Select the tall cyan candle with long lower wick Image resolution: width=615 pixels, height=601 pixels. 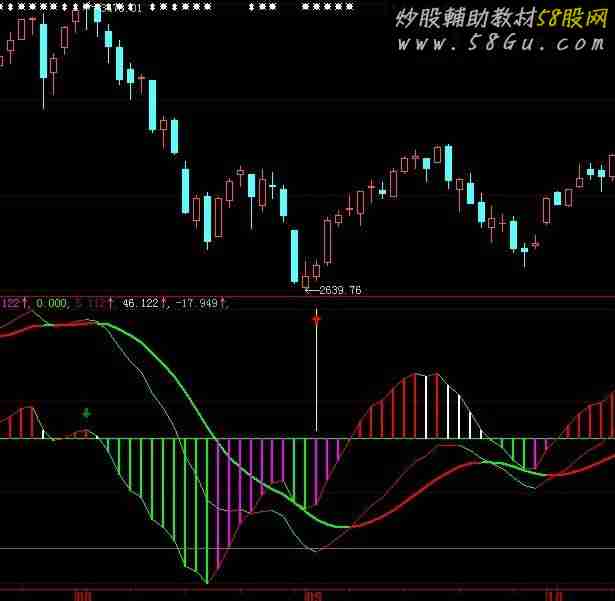44,51
